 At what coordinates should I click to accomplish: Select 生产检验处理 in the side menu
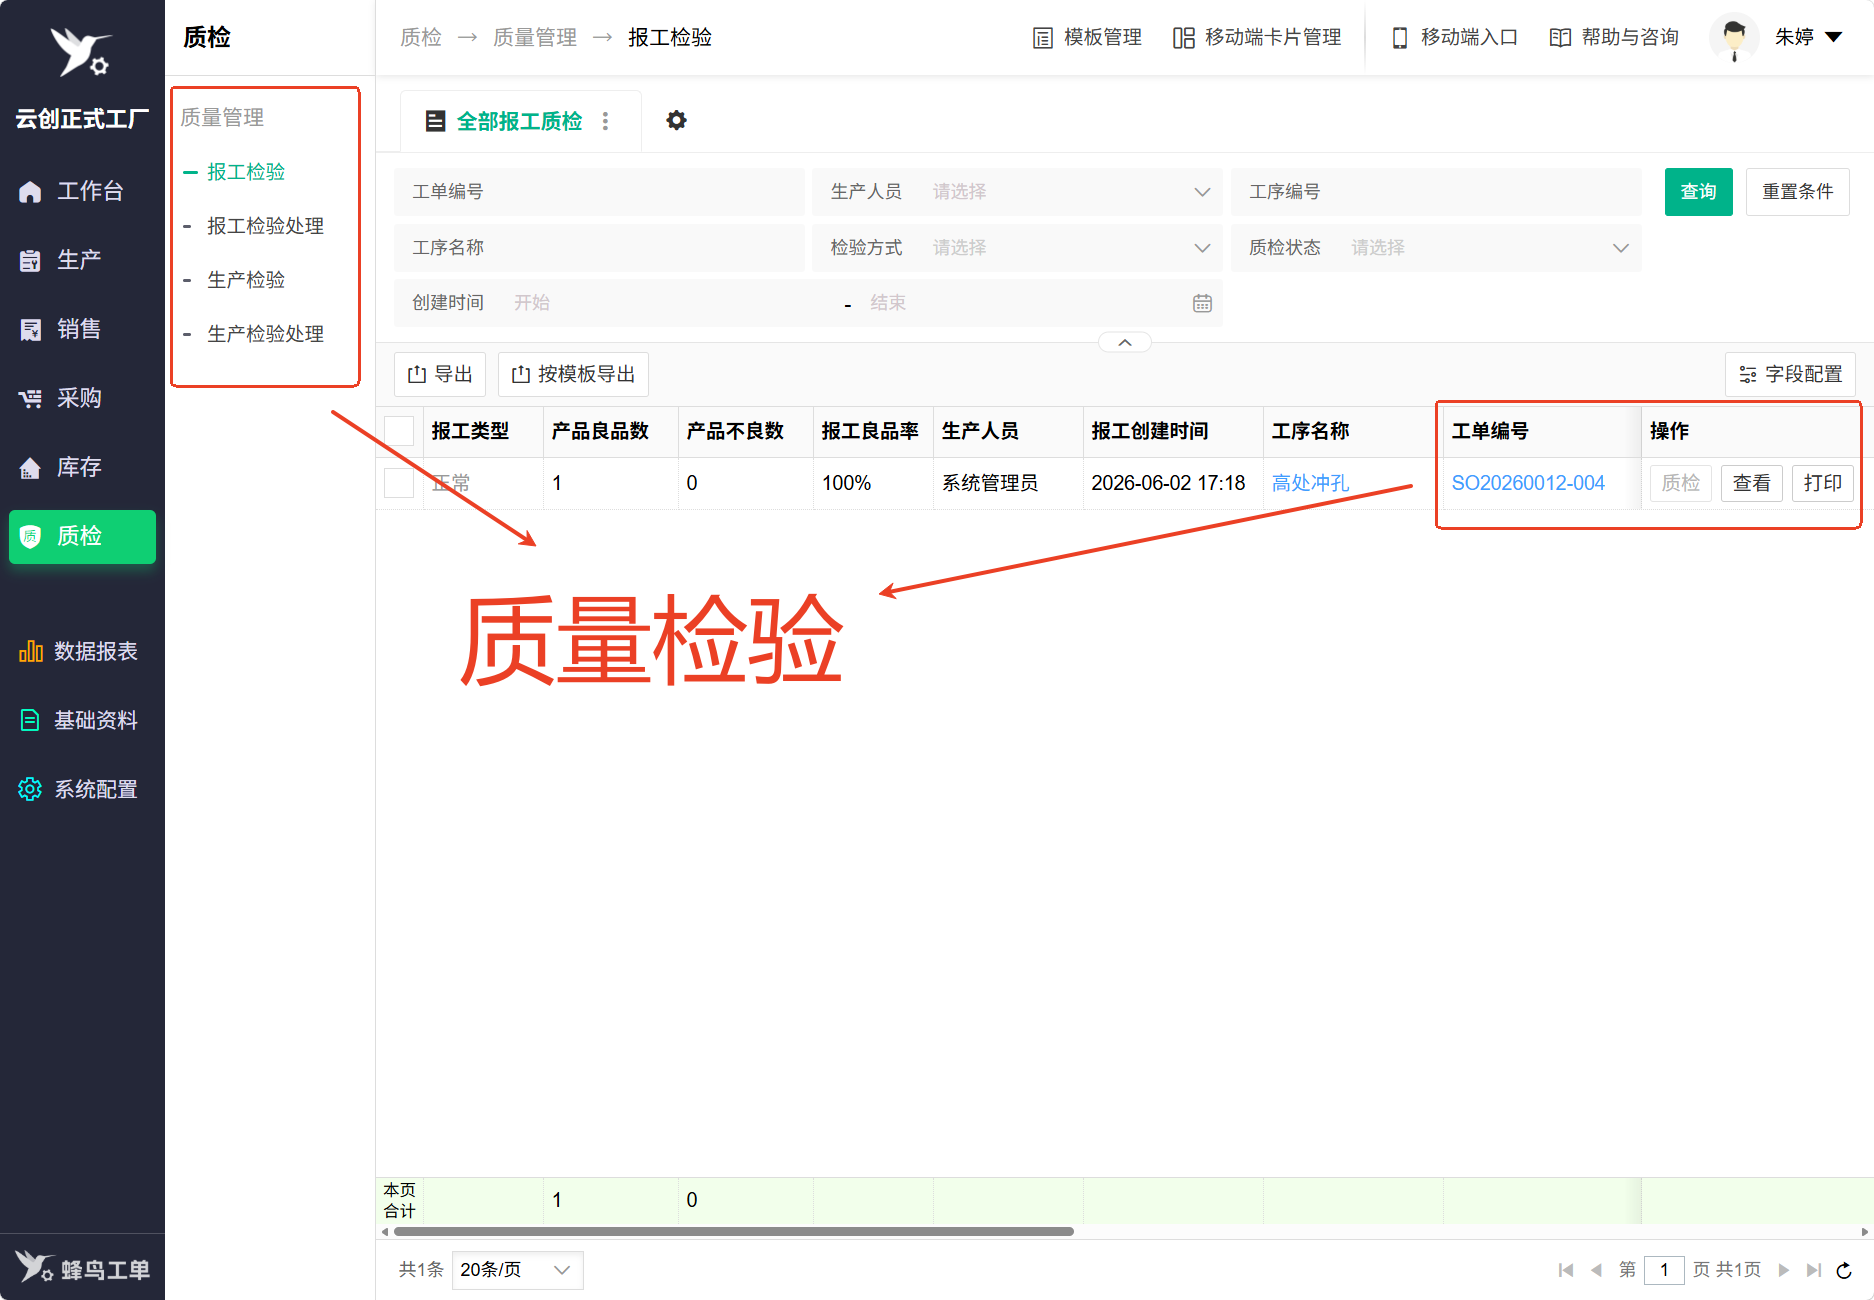click(265, 334)
